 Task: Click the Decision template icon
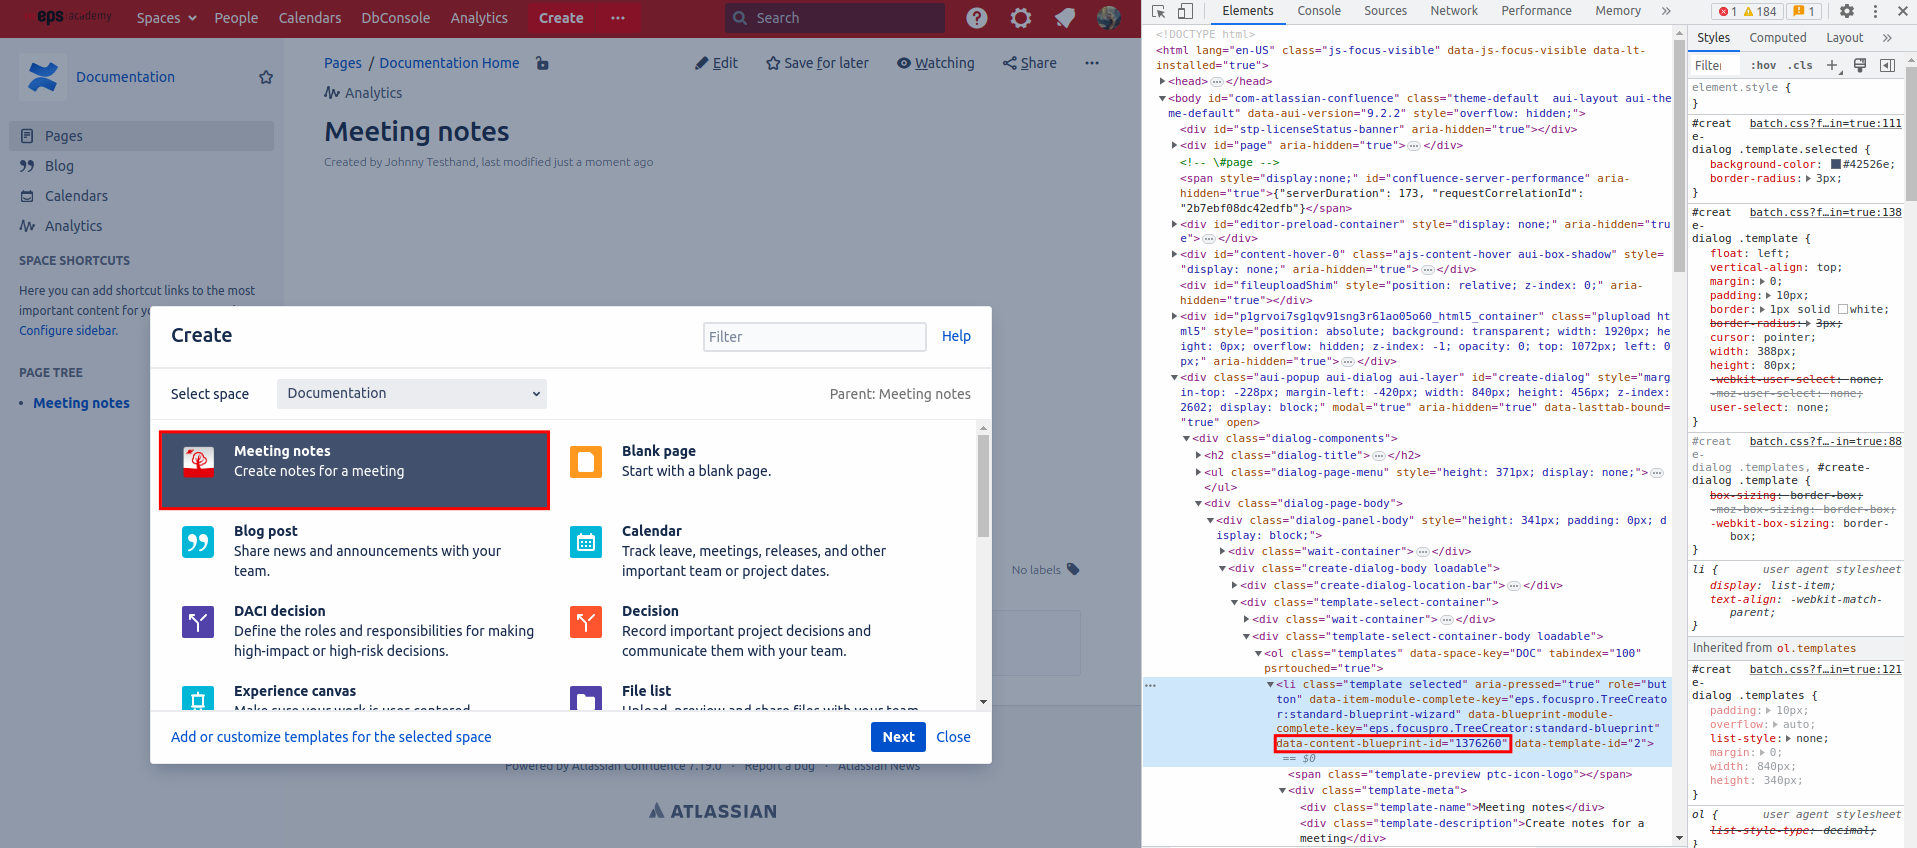pyautogui.click(x=585, y=622)
